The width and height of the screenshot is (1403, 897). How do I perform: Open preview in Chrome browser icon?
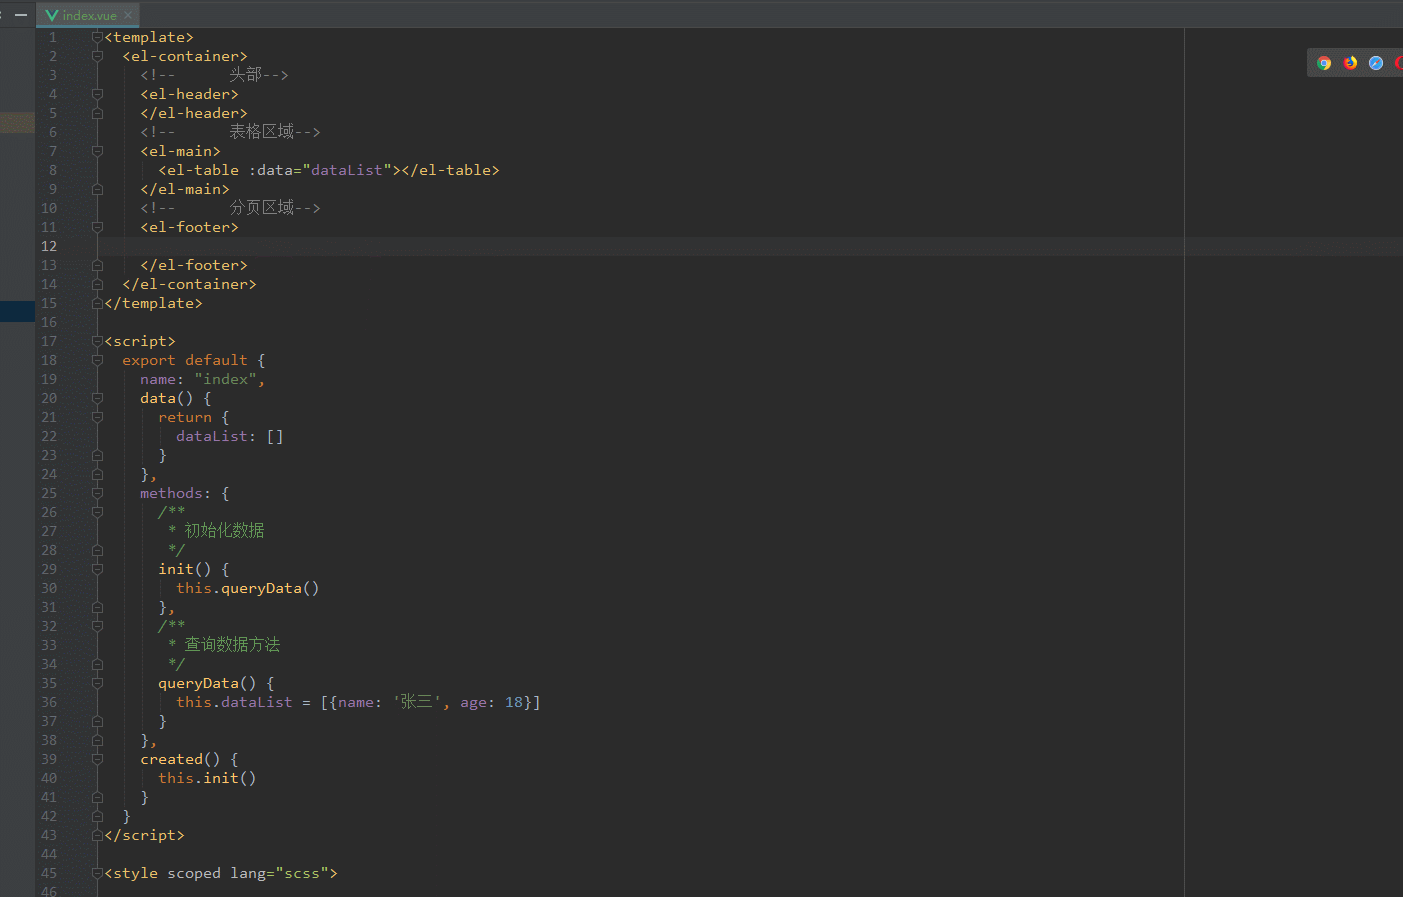[x=1324, y=63]
